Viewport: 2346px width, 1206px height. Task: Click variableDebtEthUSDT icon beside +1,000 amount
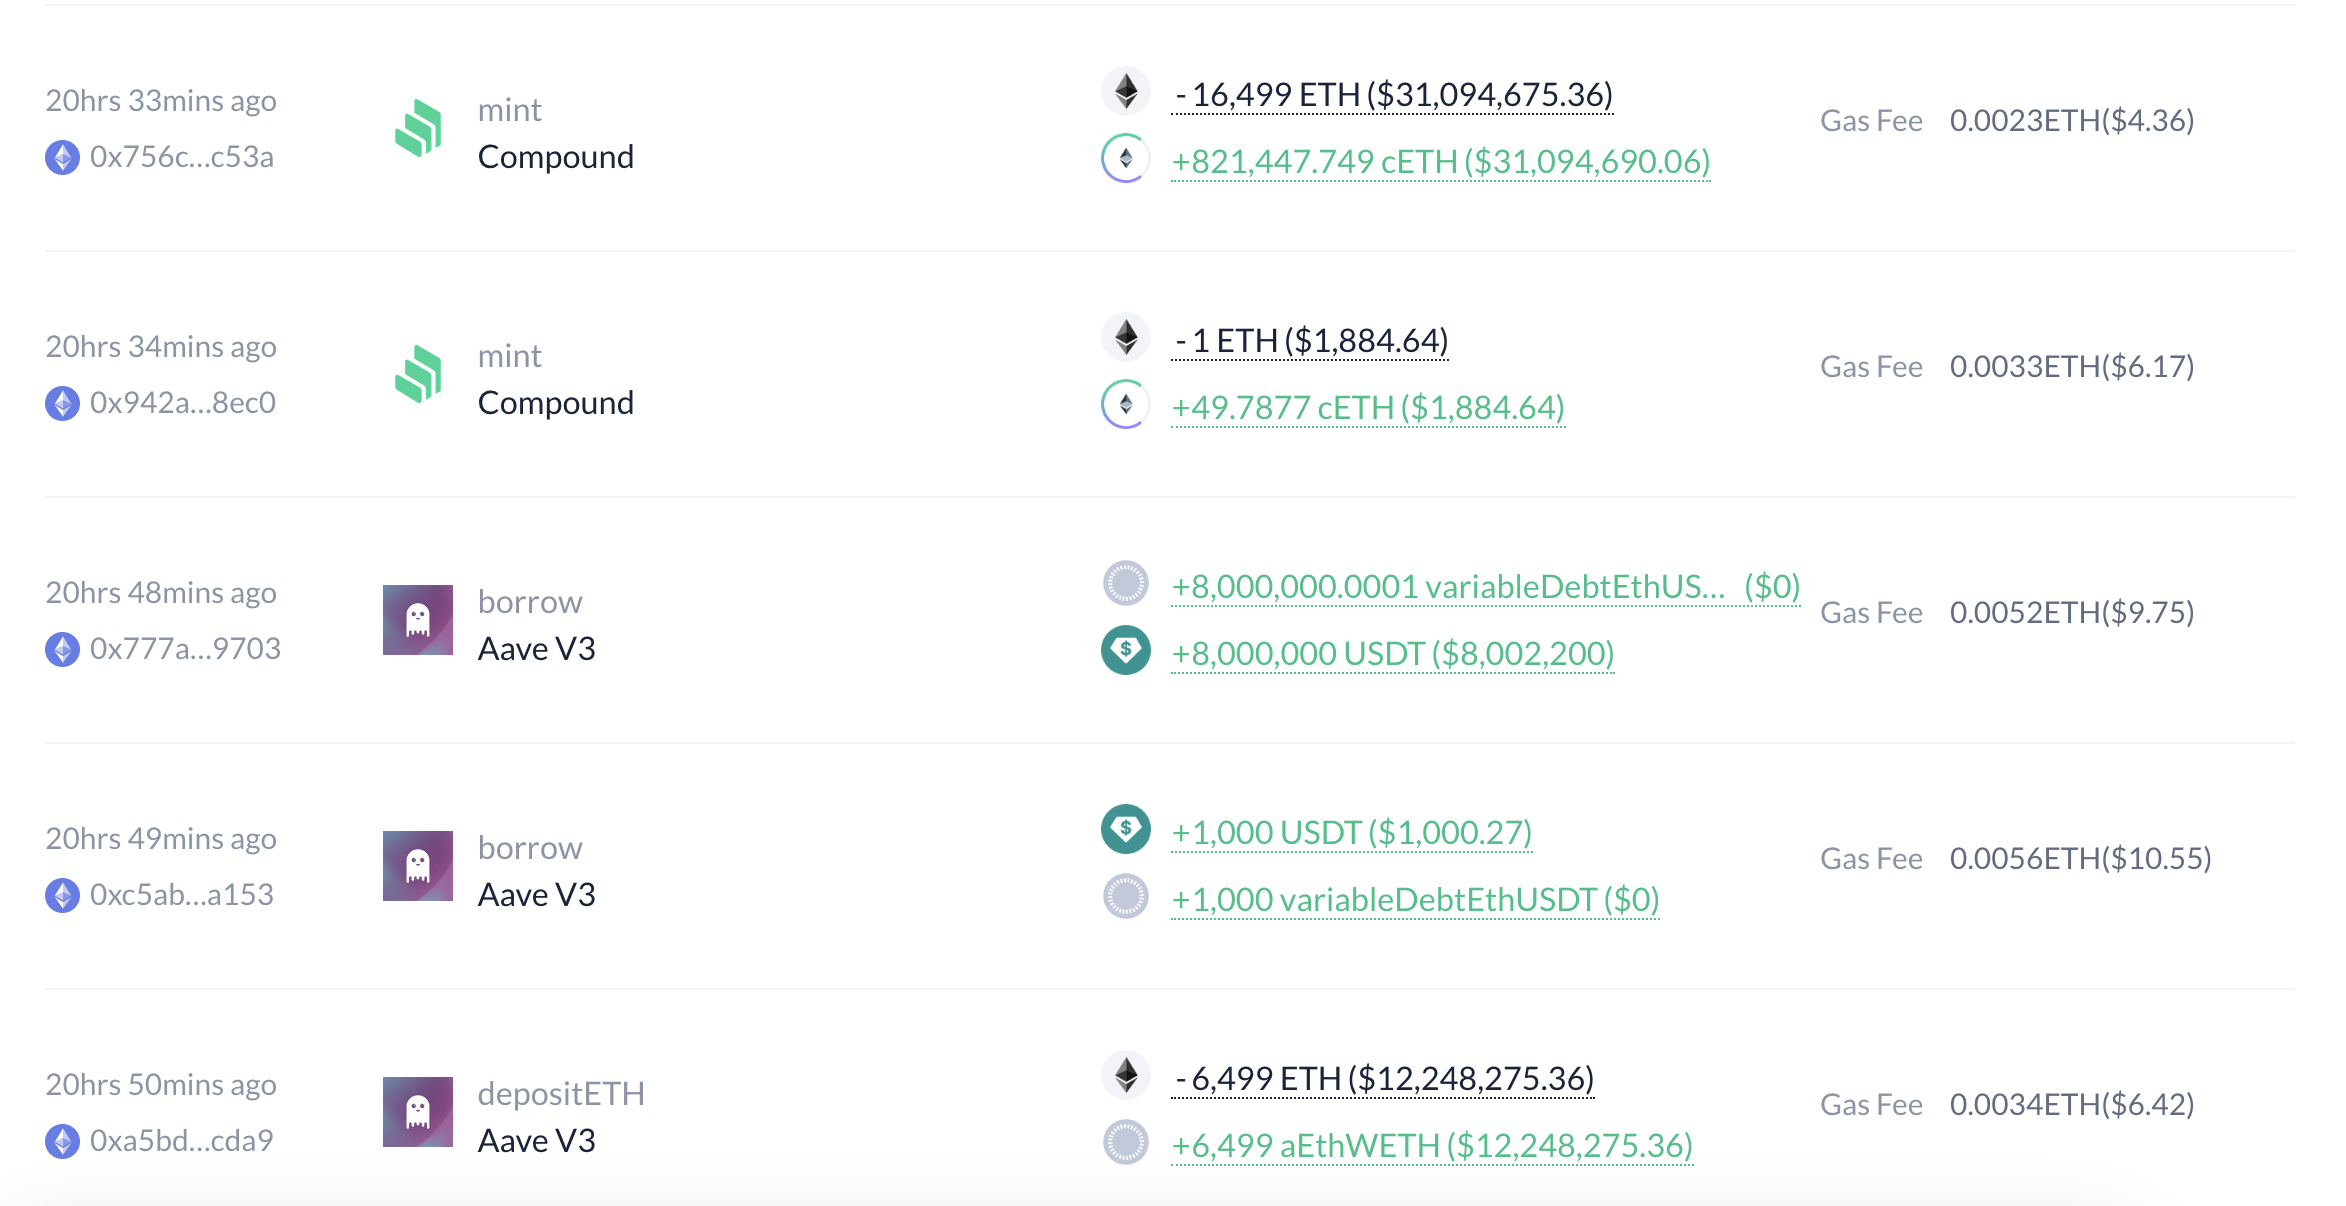[1126, 896]
